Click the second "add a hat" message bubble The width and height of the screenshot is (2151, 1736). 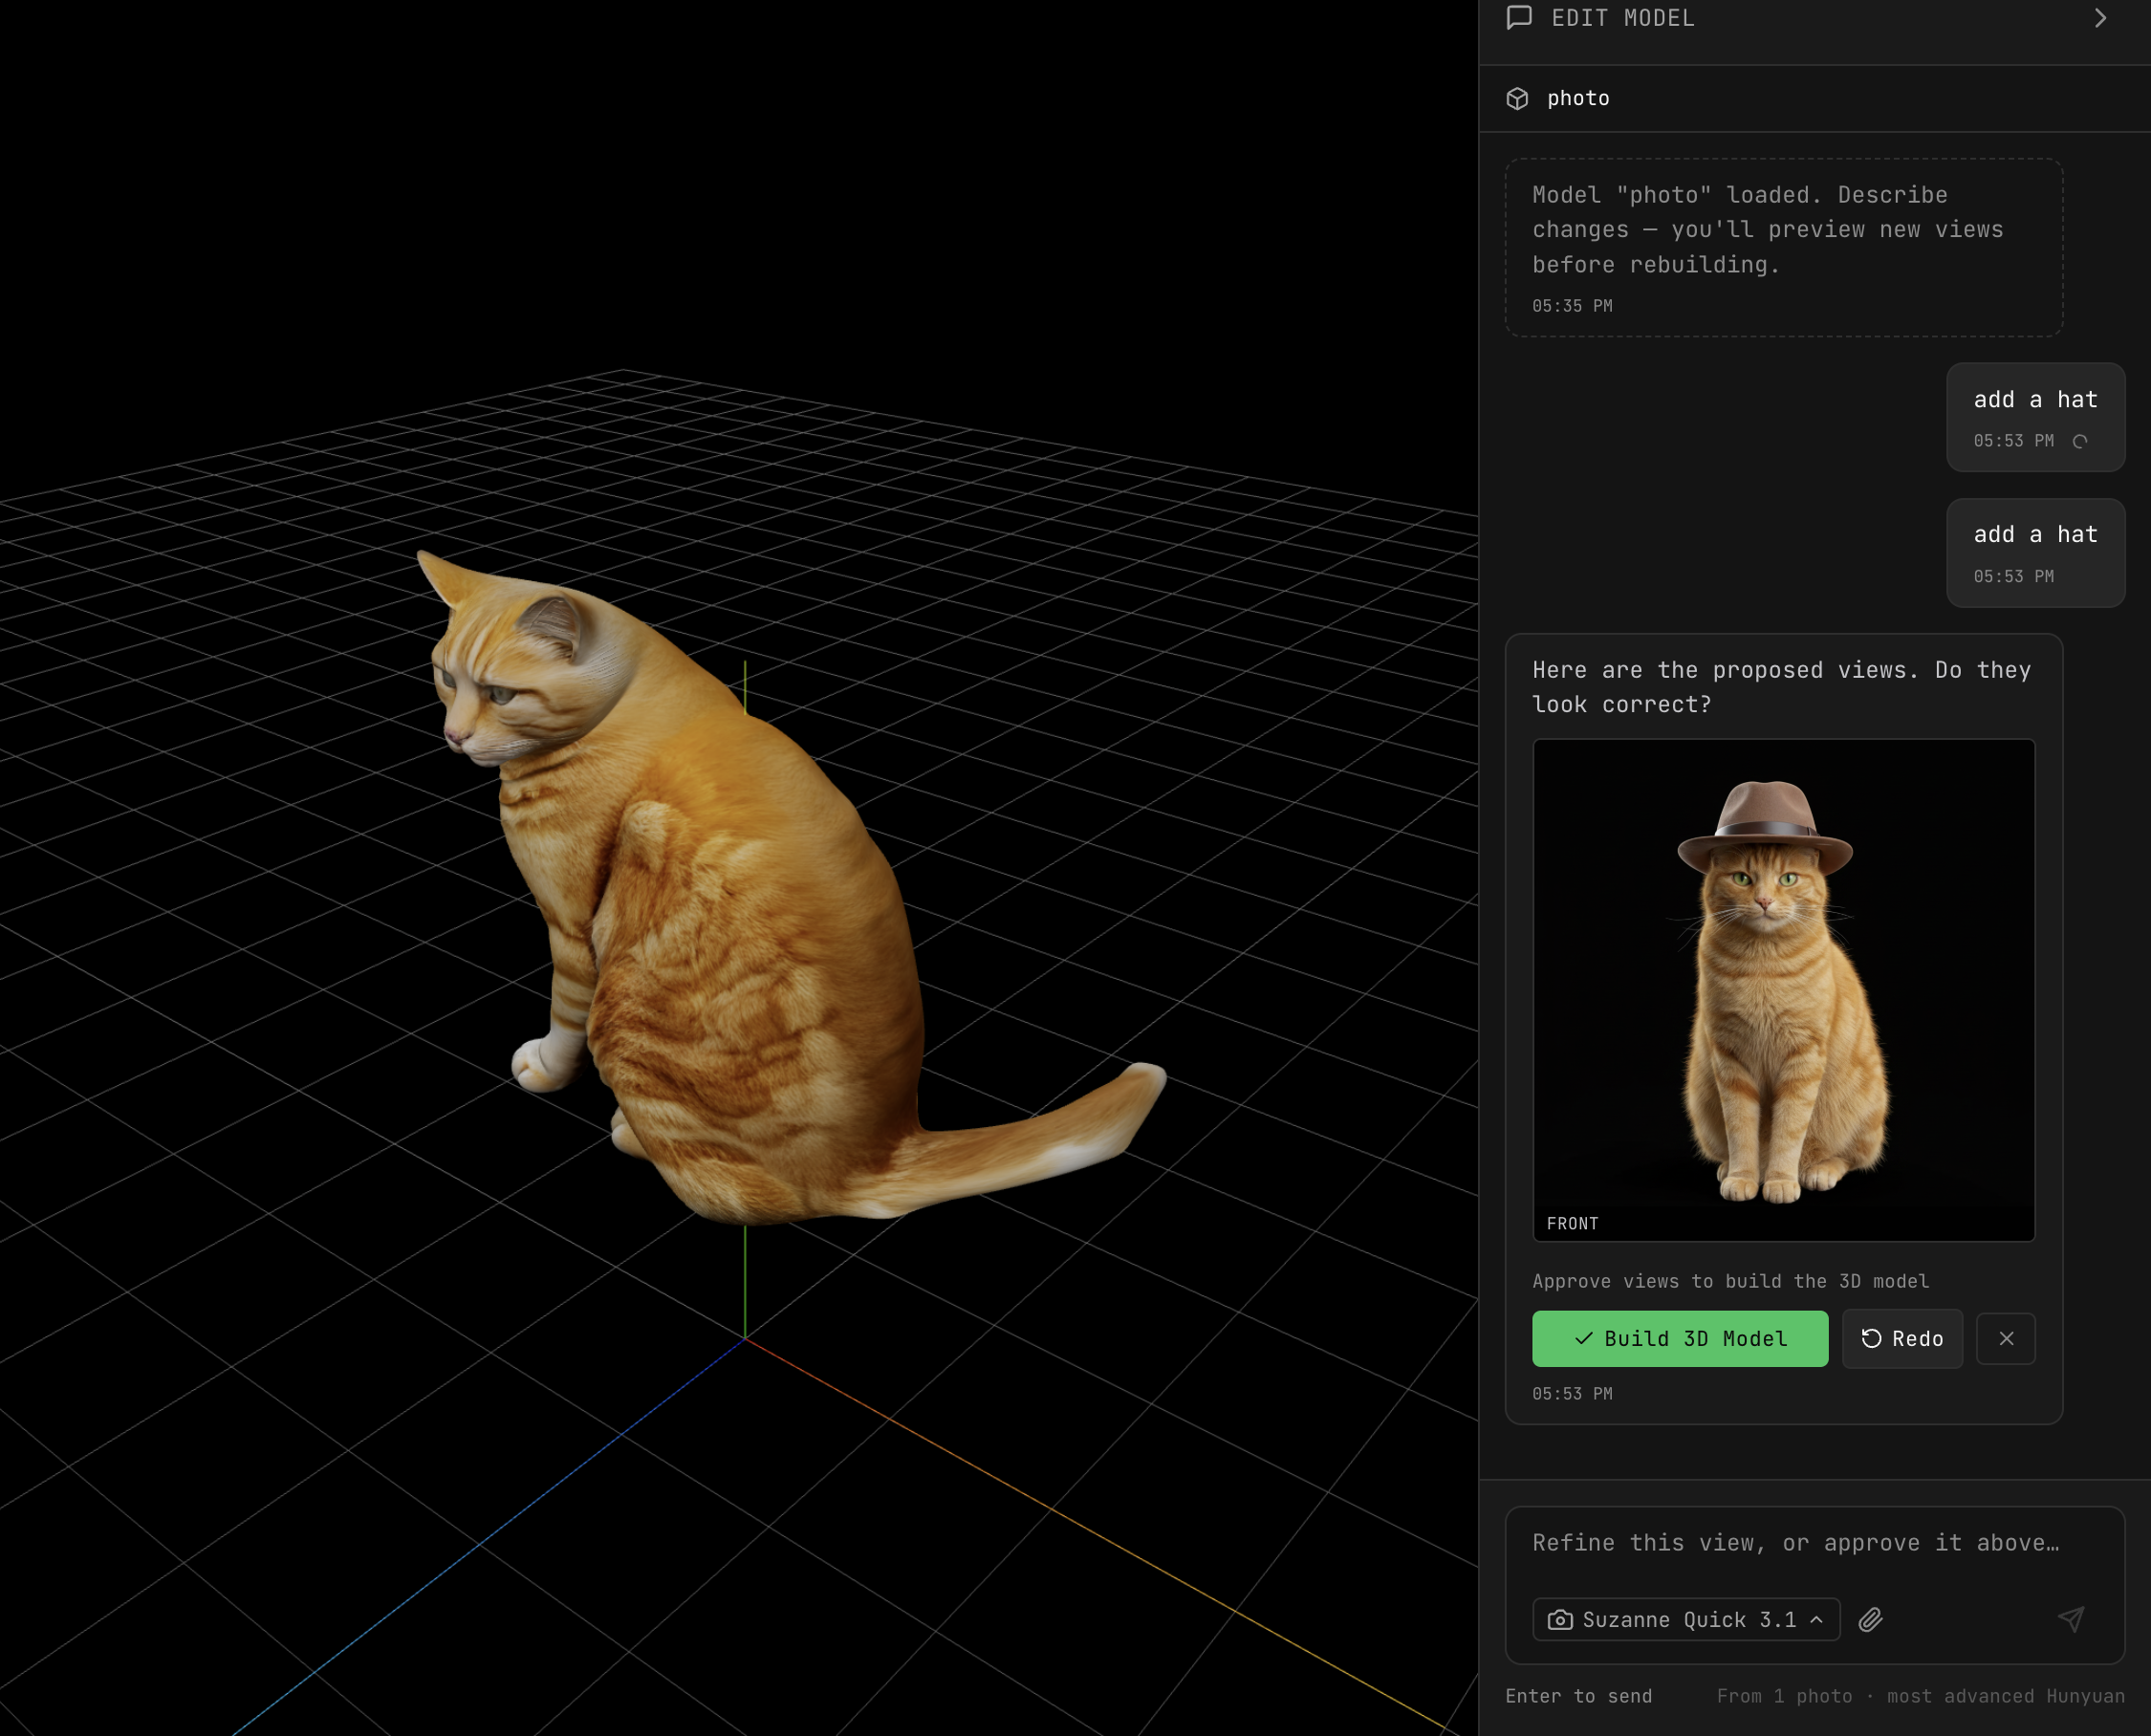[x=2035, y=552]
